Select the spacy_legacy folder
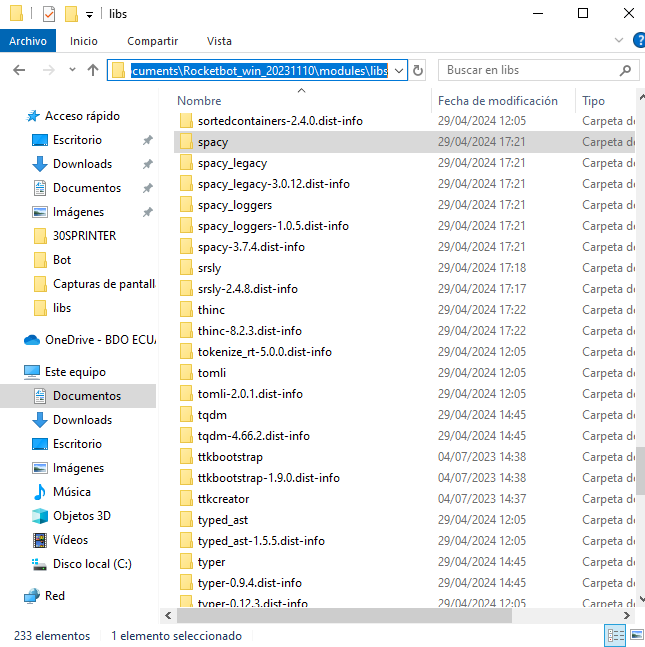The height and width of the screenshot is (647, 645). click(232, 163)
